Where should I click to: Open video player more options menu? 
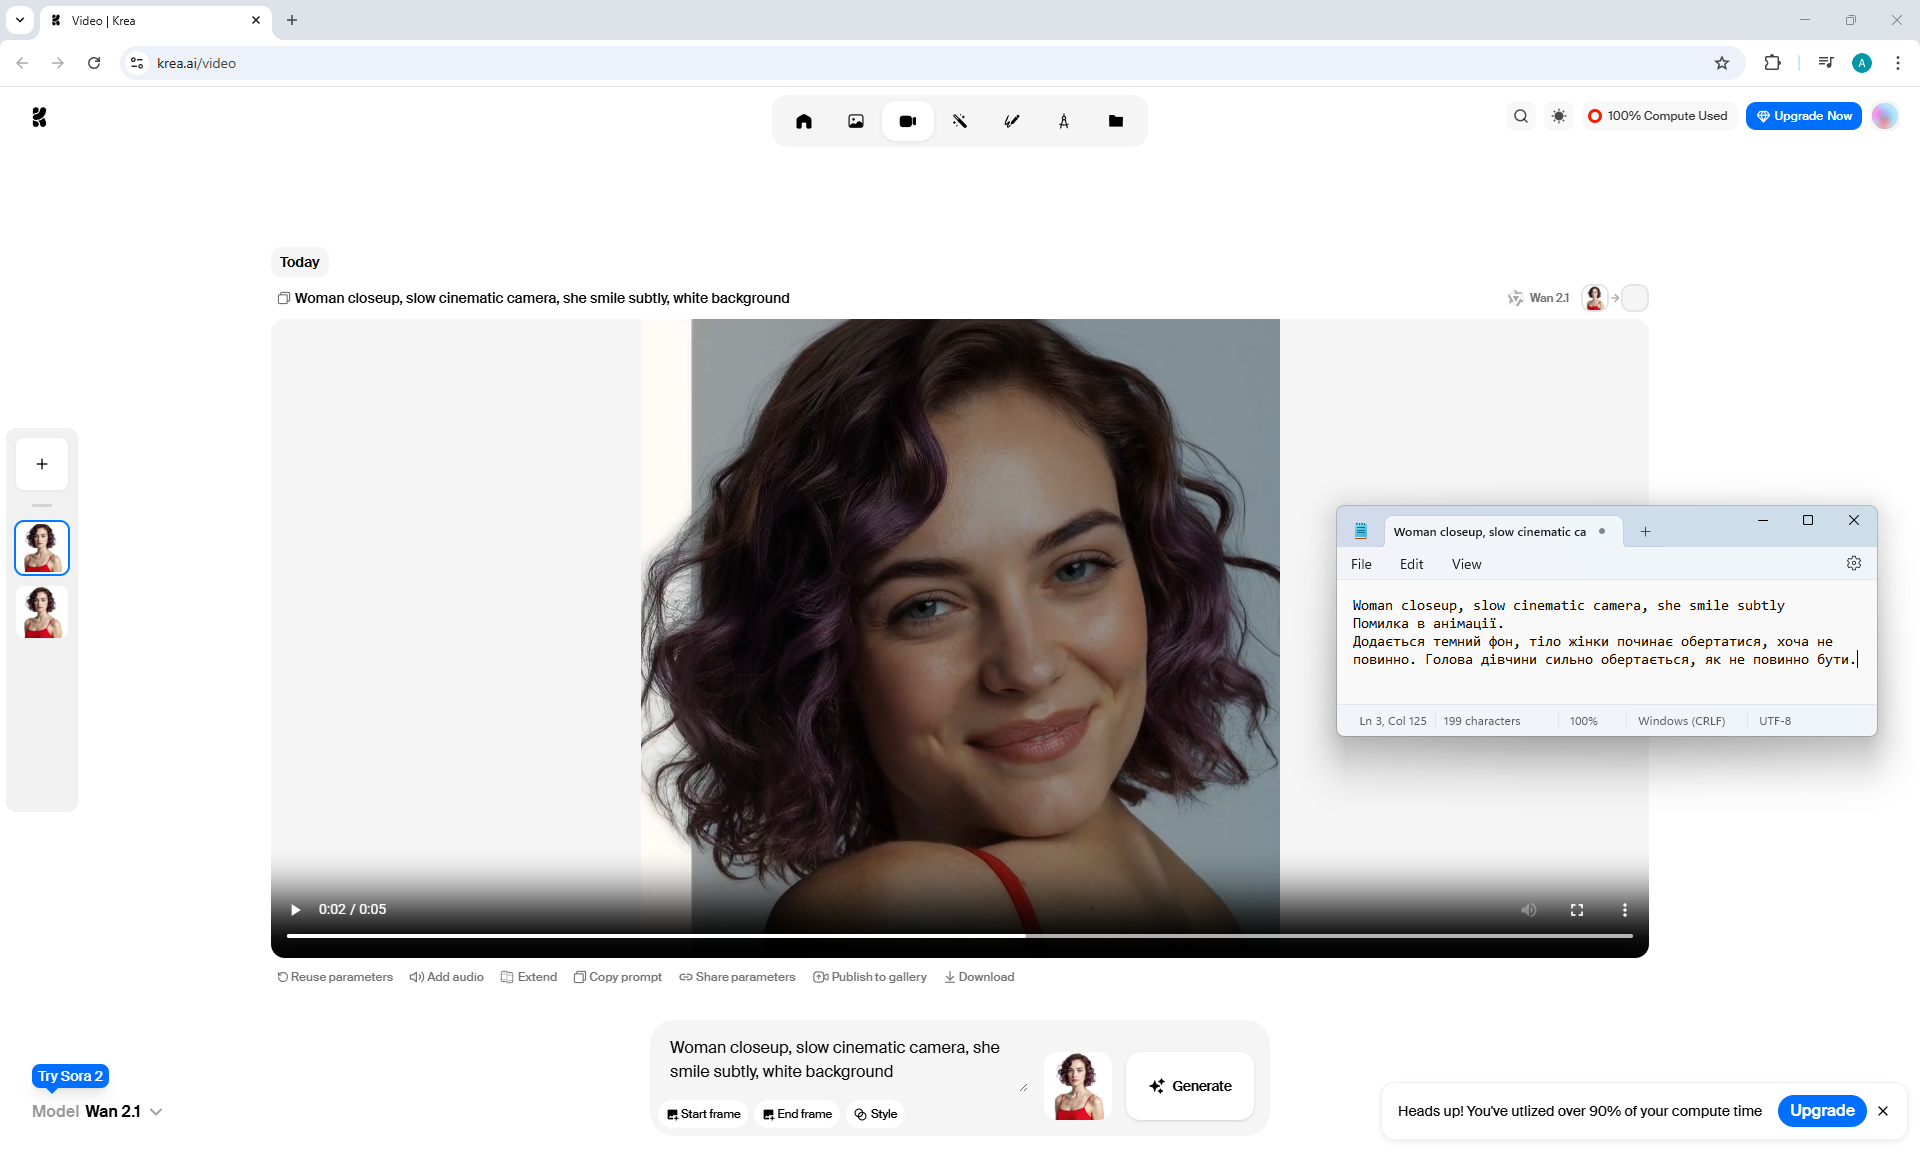pyautogui.click(x=1624, y=910)
